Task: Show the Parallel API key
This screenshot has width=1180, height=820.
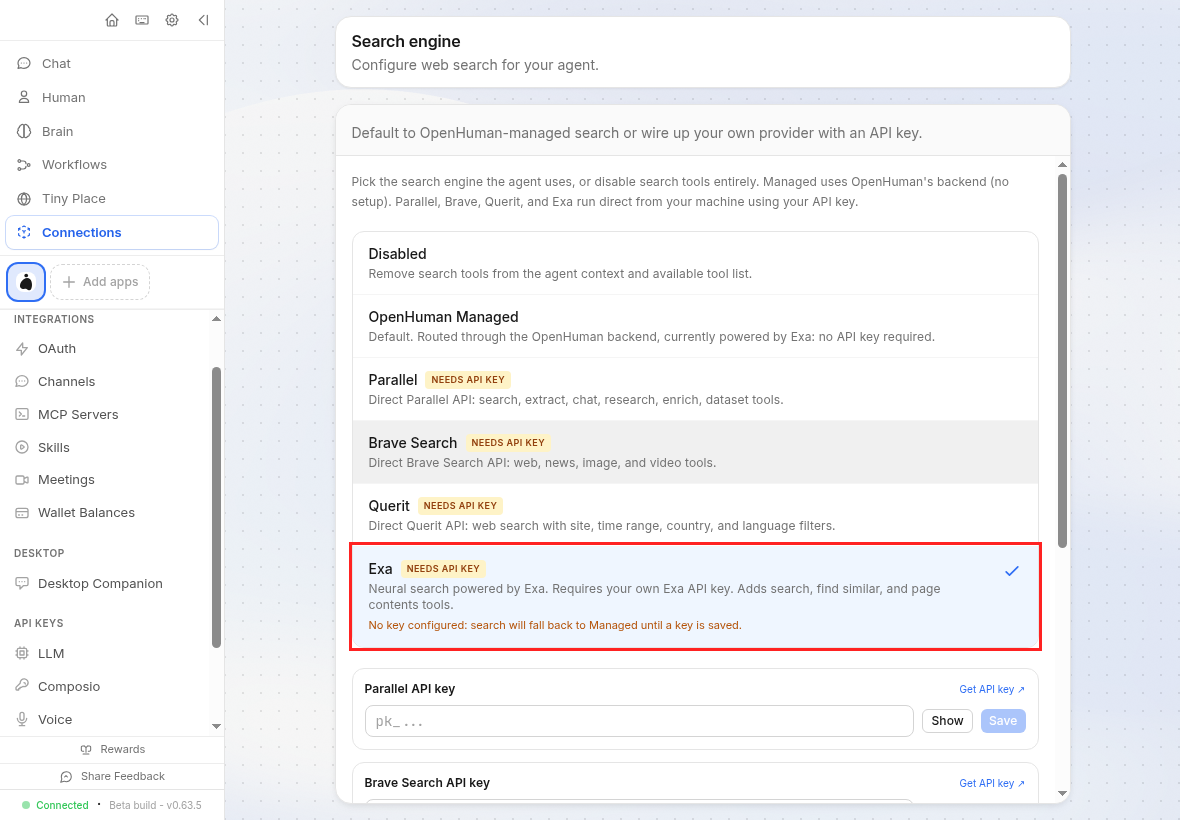Action: click(x=947, y=721)
